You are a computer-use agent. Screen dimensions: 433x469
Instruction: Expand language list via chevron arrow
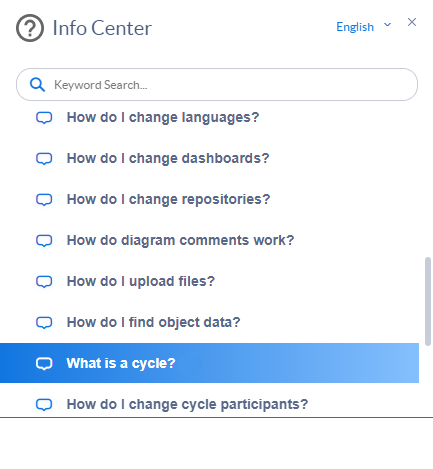click(387, 25)
